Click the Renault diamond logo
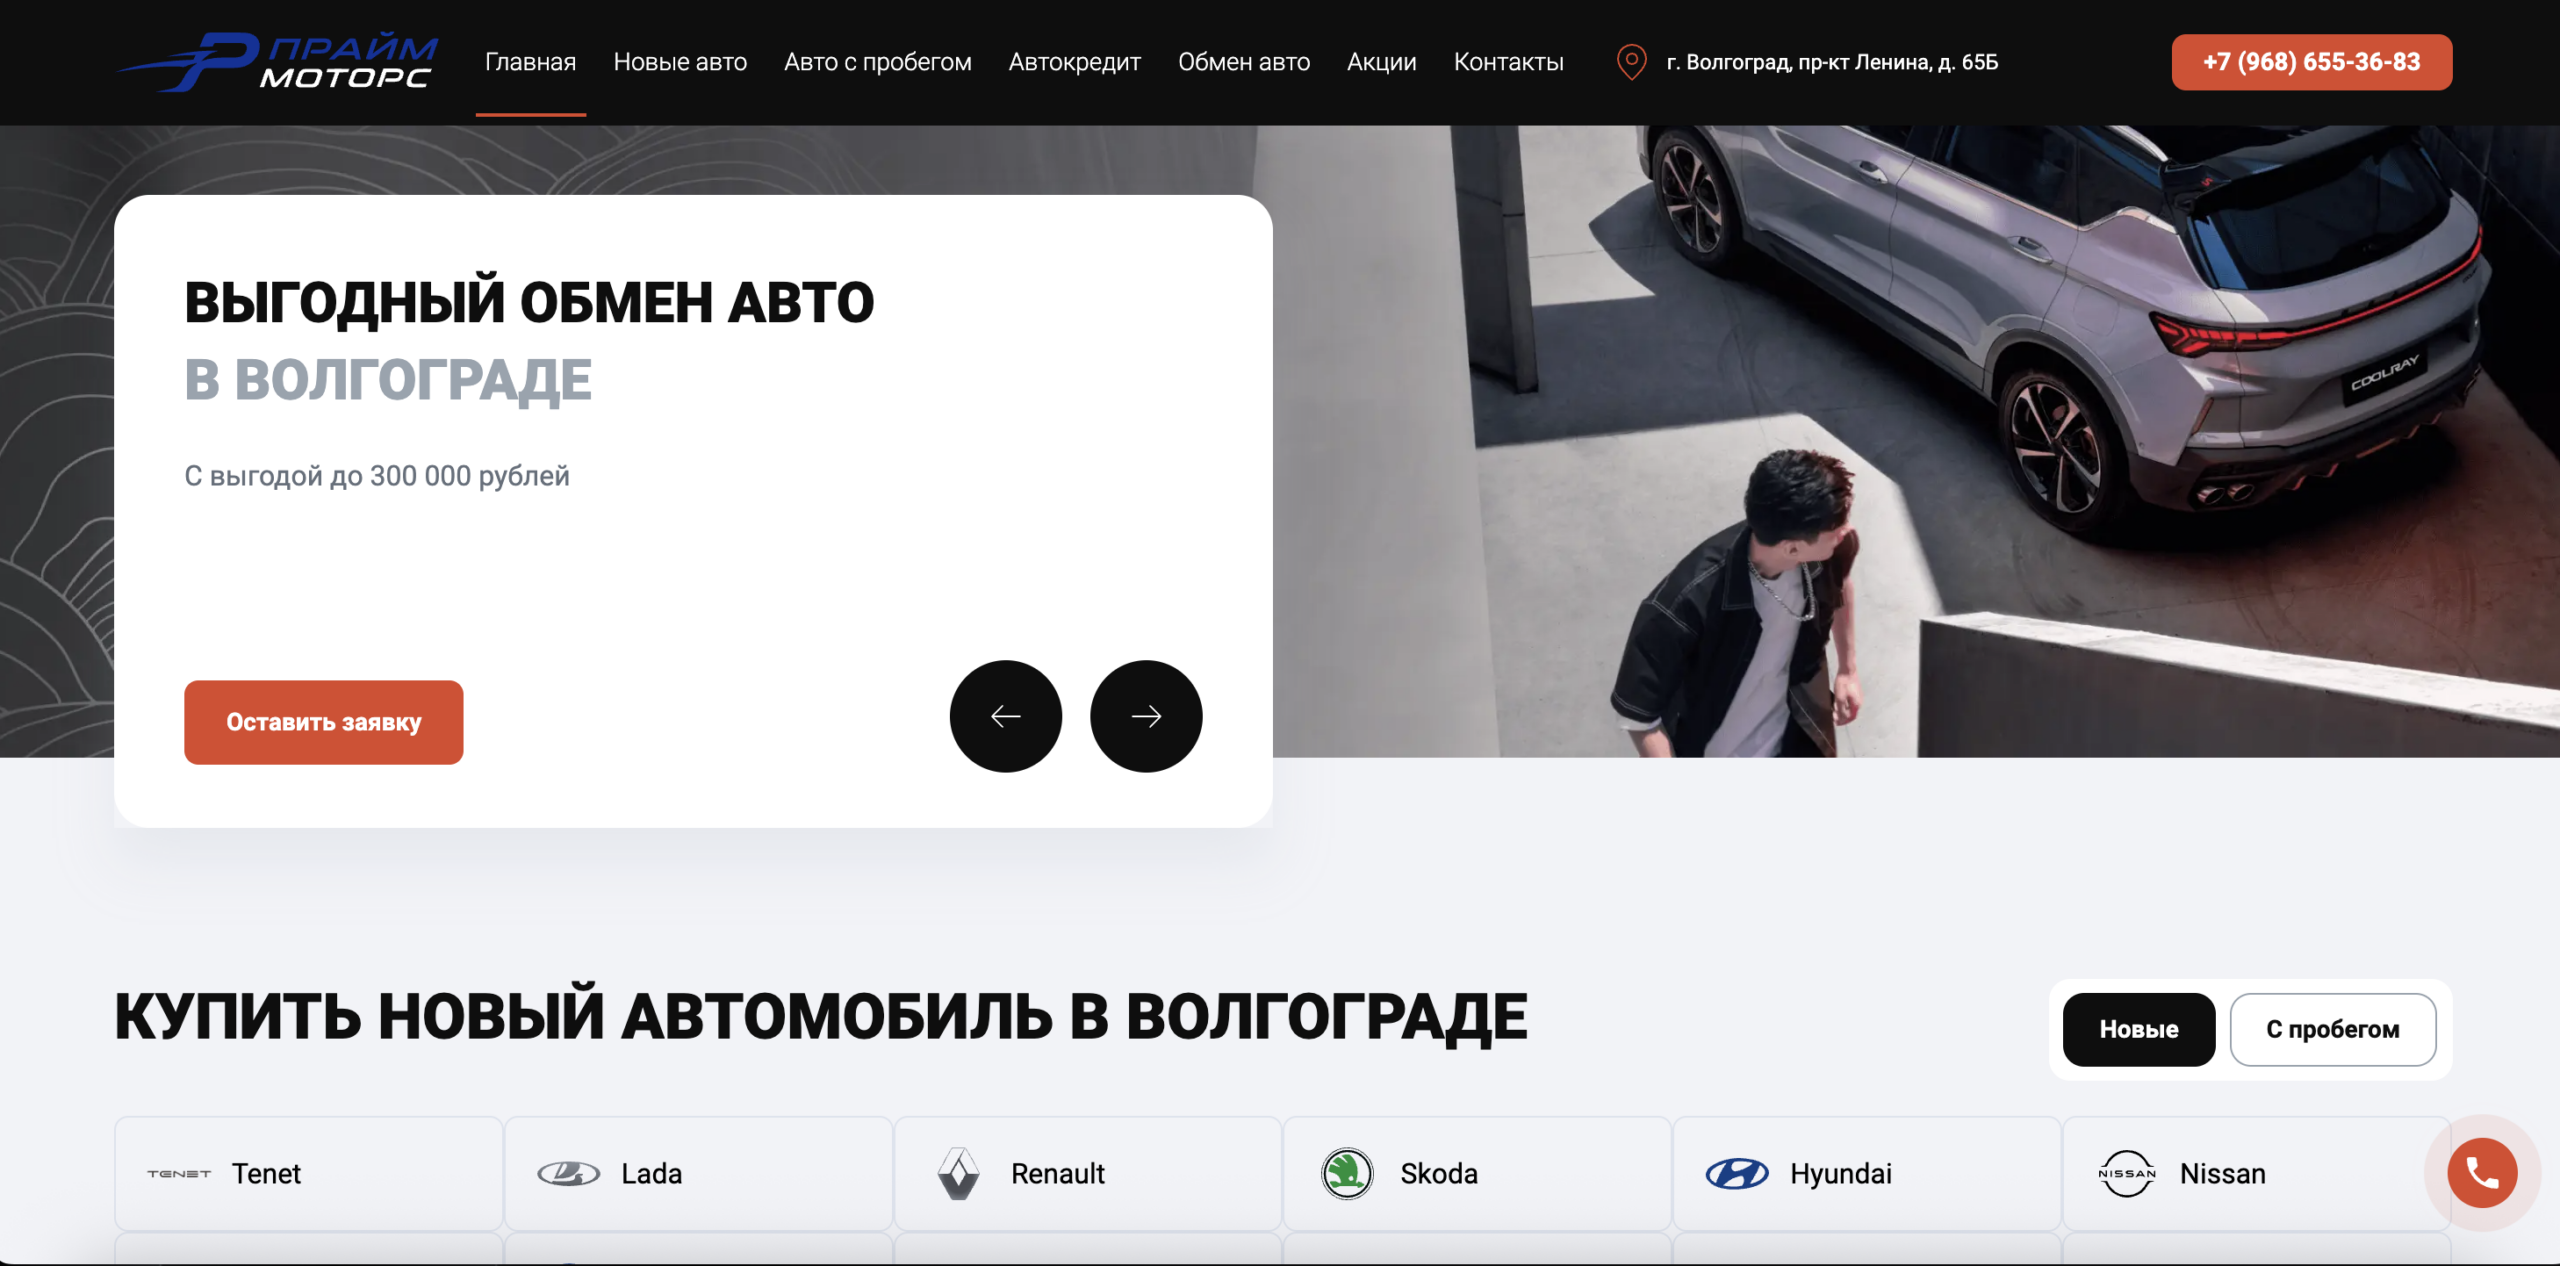2560x1266 pixels. click(958, 1174)
